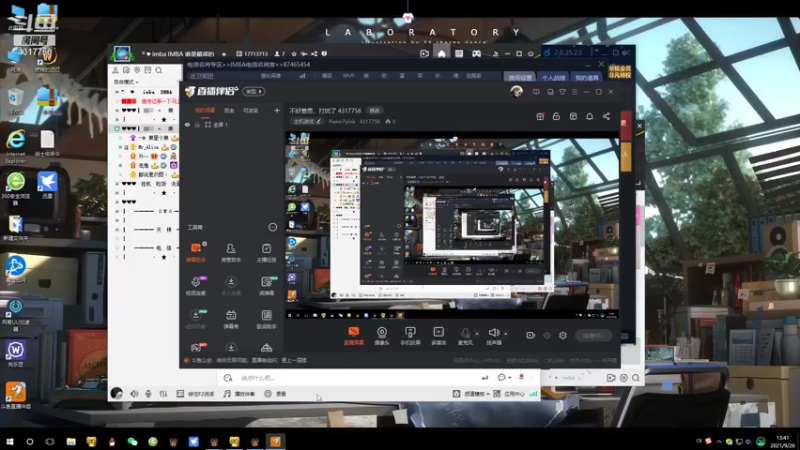
Task: Expand the top imba IMBA channel tree row
Action: (117, 92)
